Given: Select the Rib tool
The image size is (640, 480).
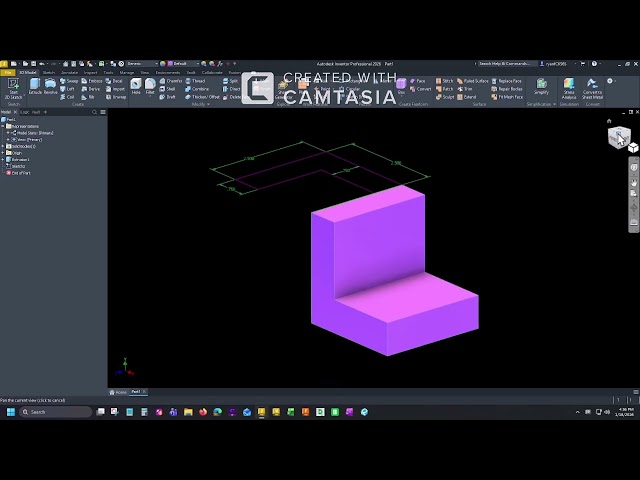Looking at the screenshot, I should point(88,97).
